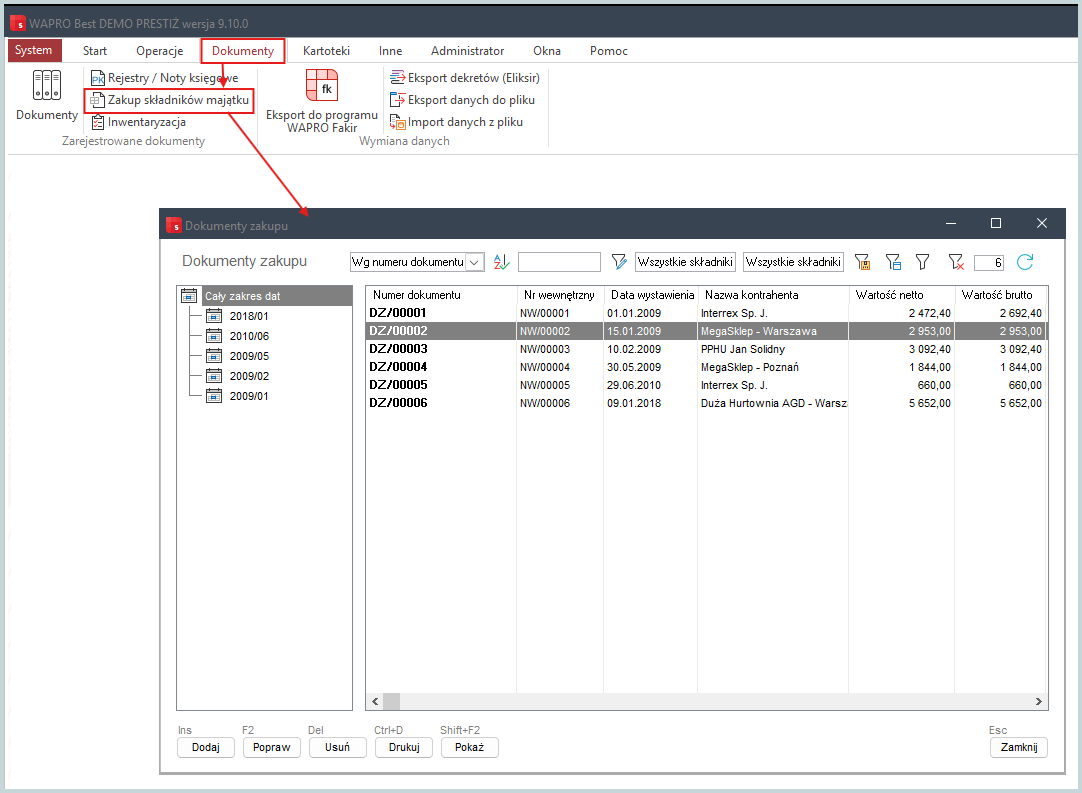Click Eksport danych do pliku
The image size is (1082, 793).
click(462, 100)
